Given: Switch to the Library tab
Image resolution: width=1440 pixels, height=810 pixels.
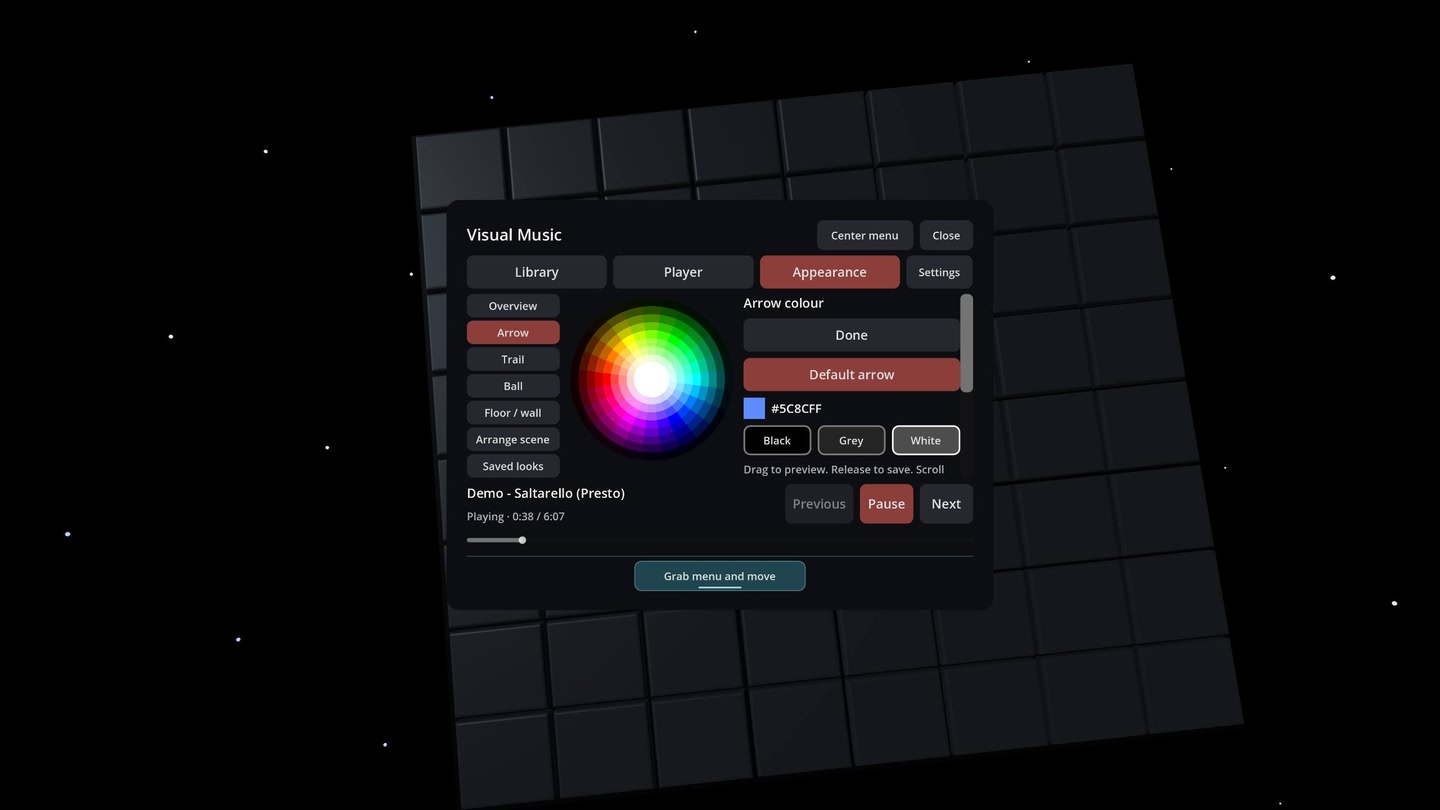Looking at the screenshot, I should point(536,272).
